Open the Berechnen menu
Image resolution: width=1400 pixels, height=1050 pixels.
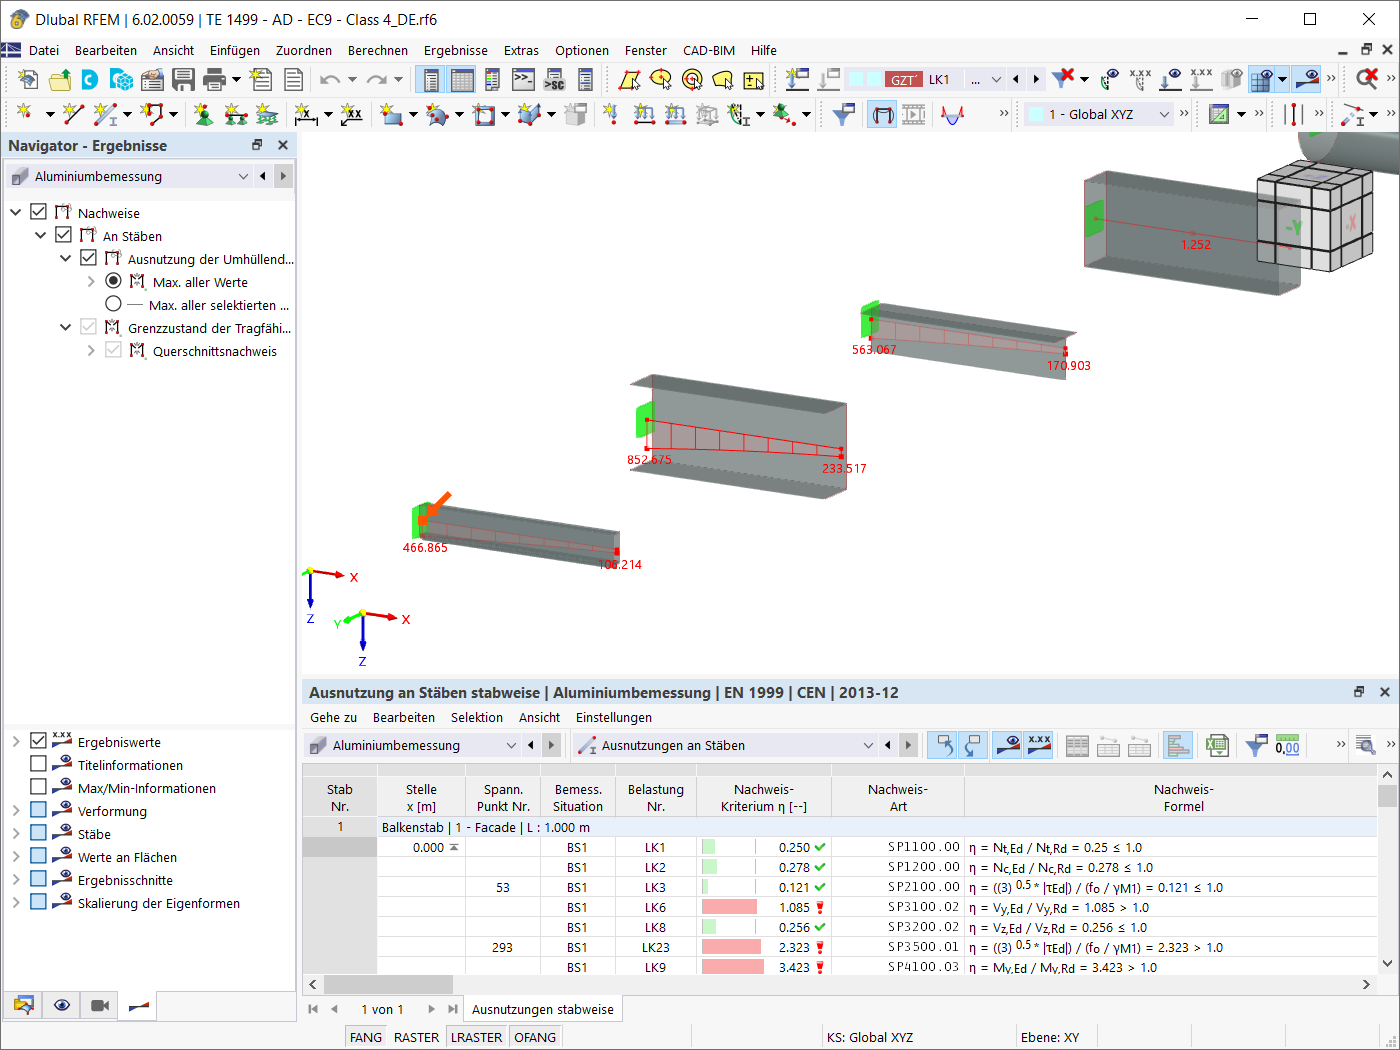click(378, 50)
